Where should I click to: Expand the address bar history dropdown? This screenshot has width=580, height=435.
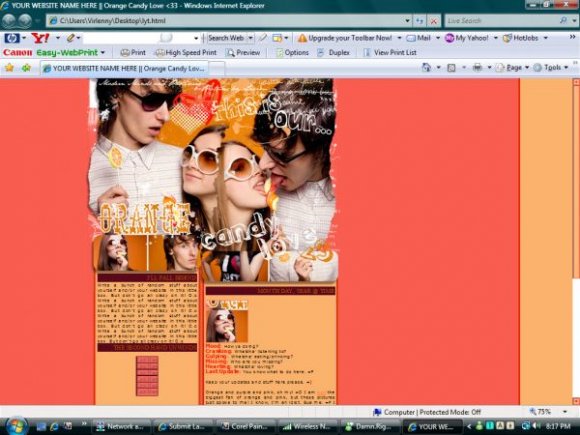[407, 21]
